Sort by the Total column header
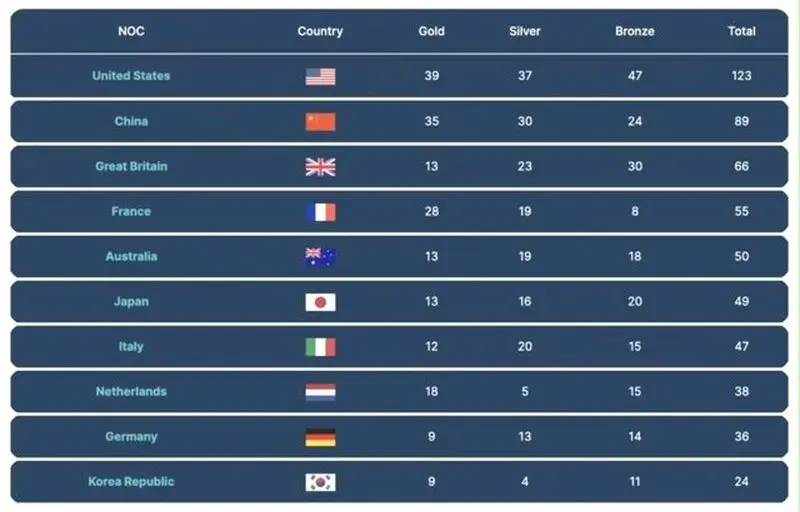Image resolution: width=800 pixels, height=512 pixels. (742, 31)
